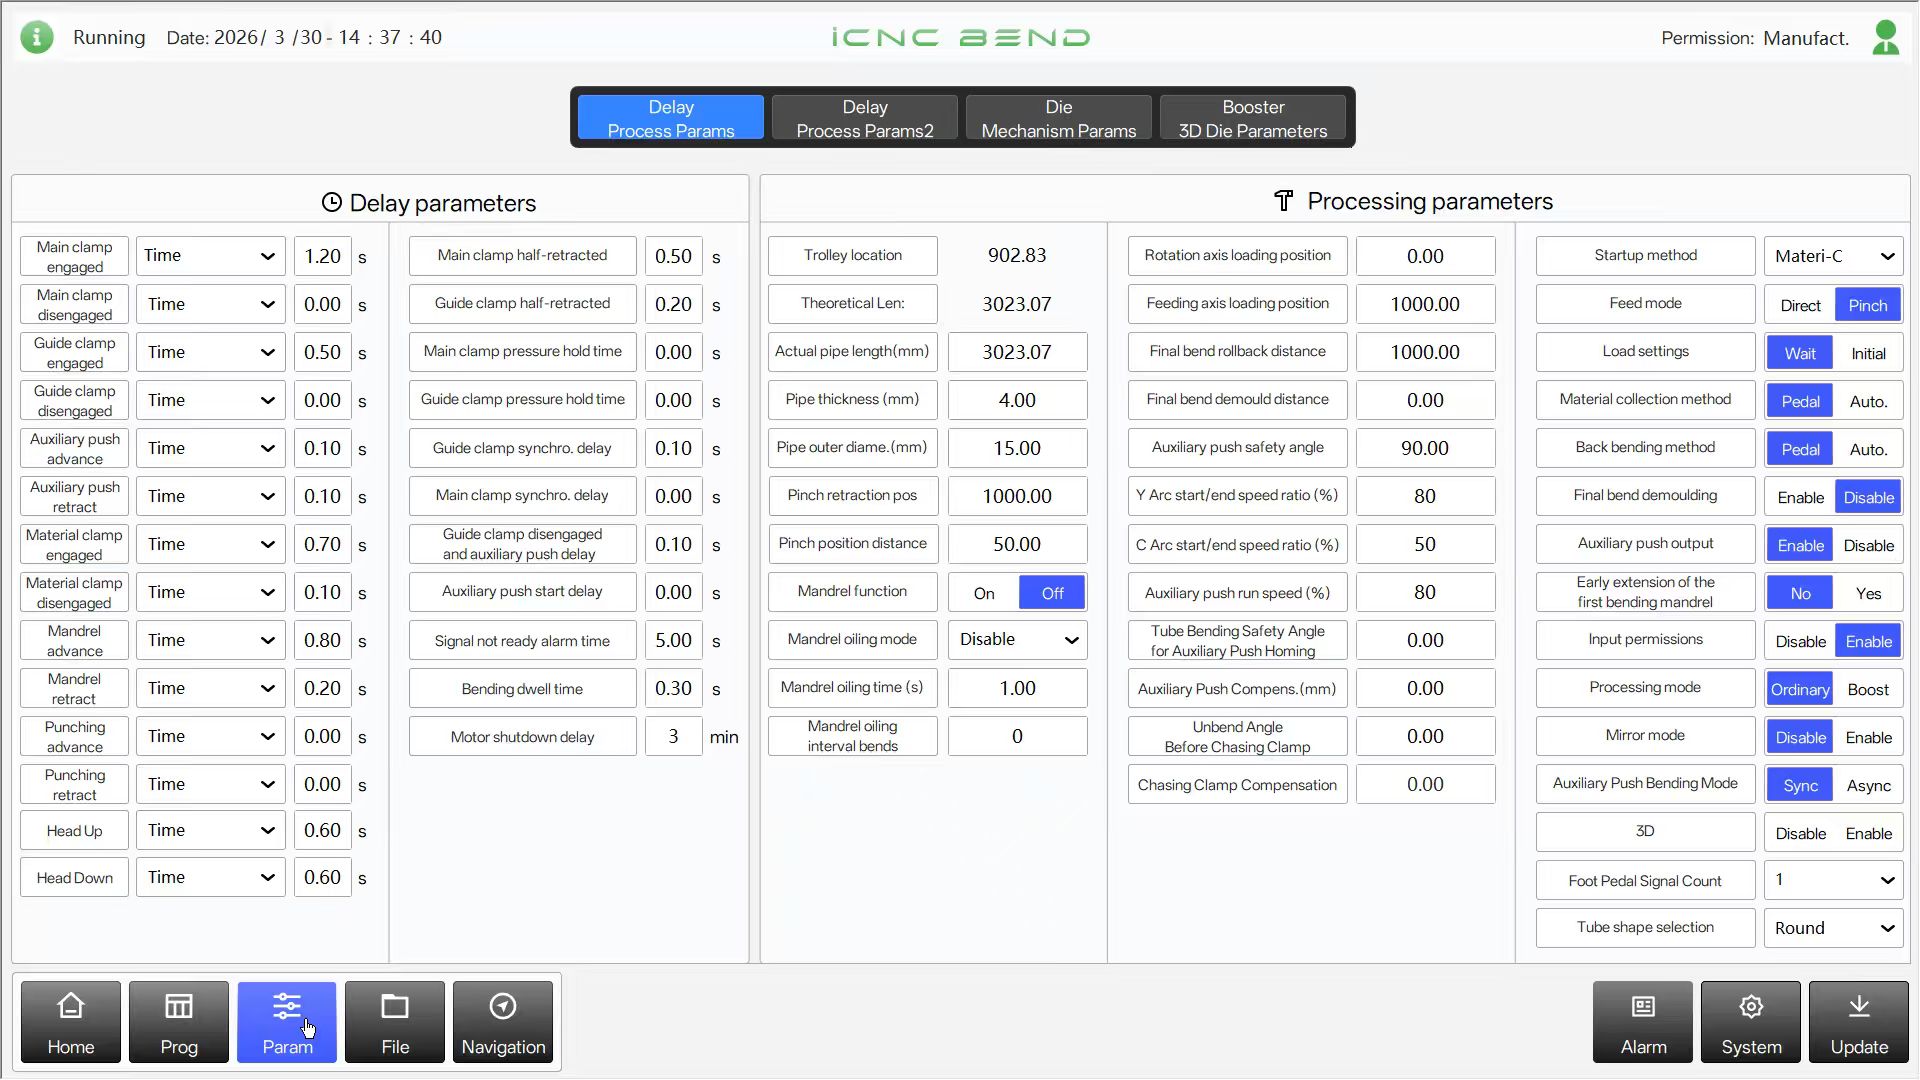This screenshot has height=1080, width=1920.
Task: Edit the Auxiliary push safety angle field
Action: point(1425,448)
